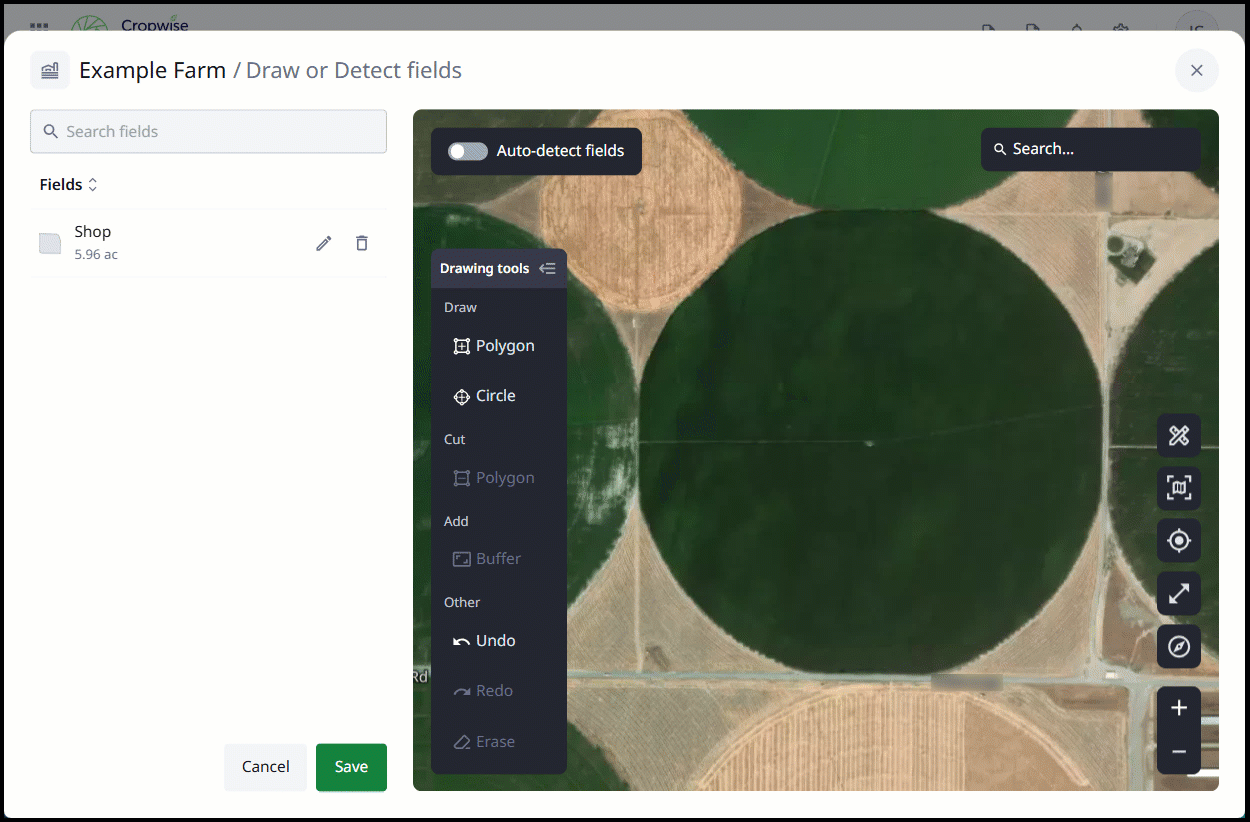Click the map Search location box
The image size is (1250, 822).
pos(1090,149)
